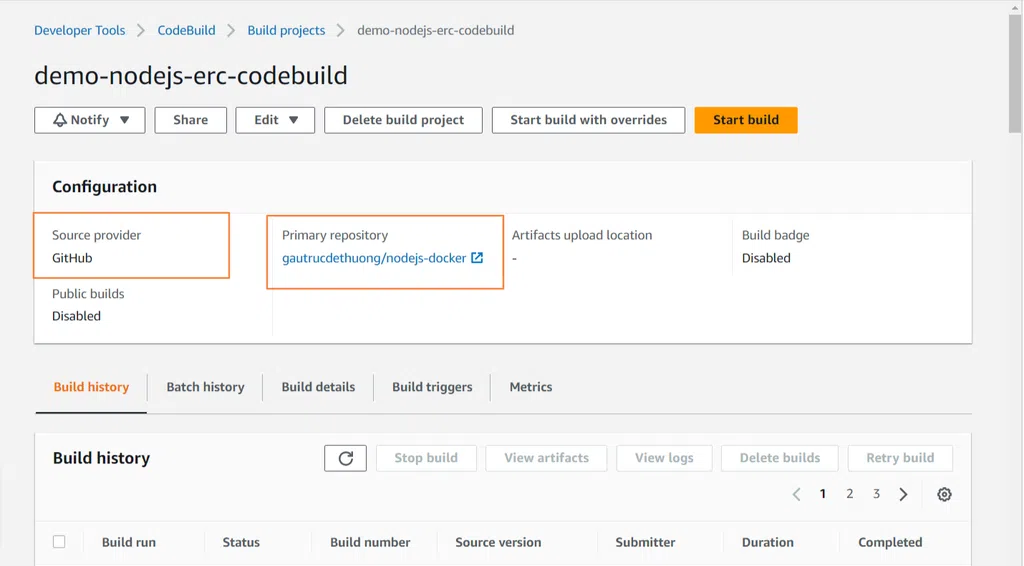1024x566 pixels.
Task: Switch to the Batch history tab
Action: coord(205,387)
